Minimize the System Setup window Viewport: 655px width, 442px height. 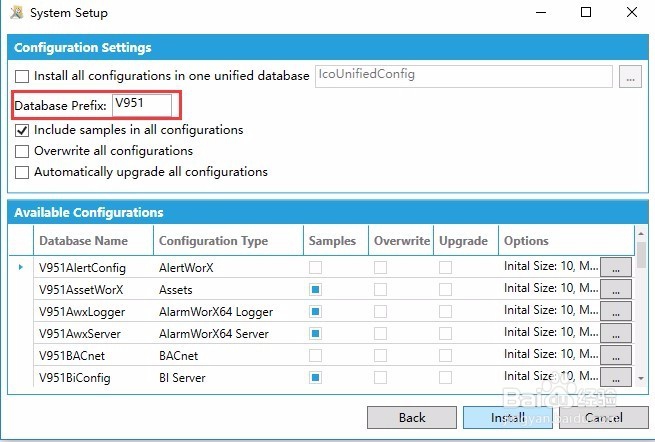pos(541,12)
